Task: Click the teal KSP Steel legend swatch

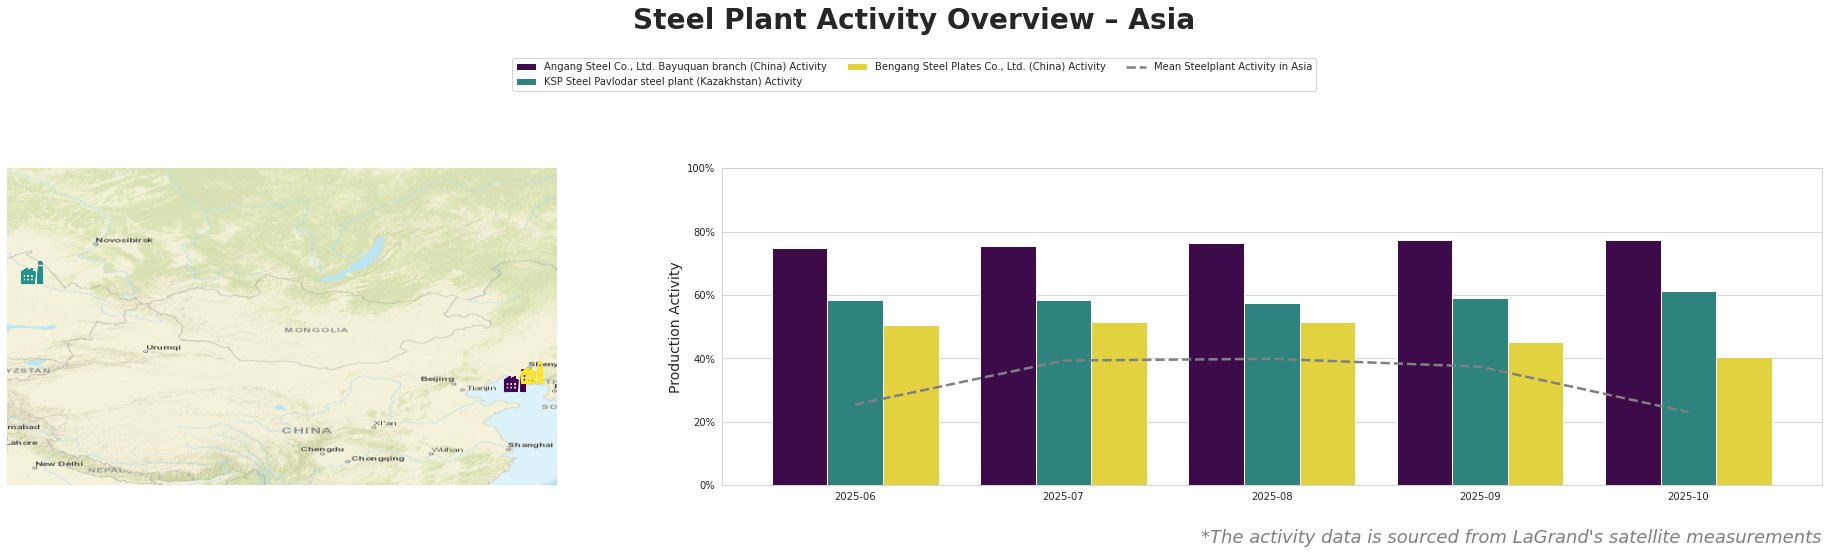Action: click(x=526, y=82)
